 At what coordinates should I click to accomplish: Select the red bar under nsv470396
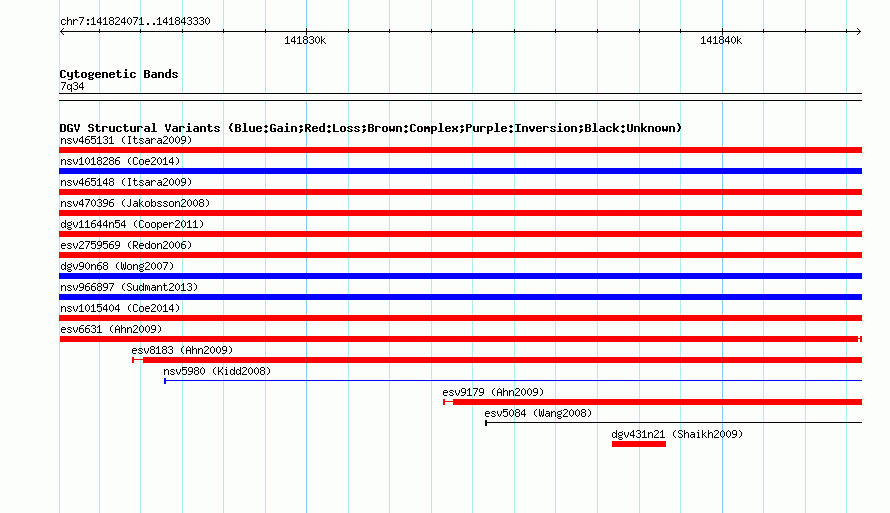pos(460,213)
